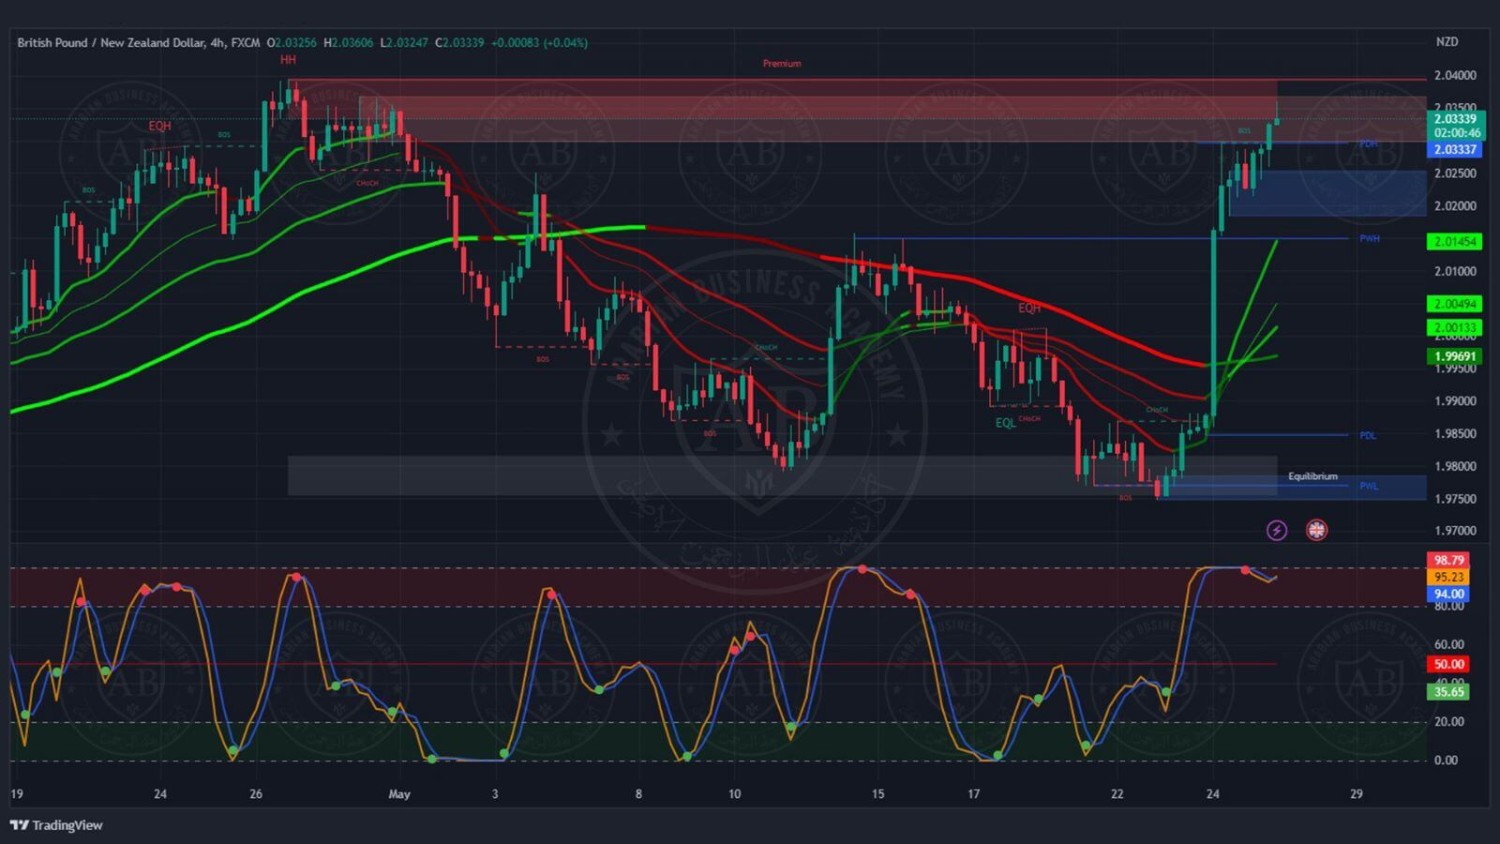Screen dimensions: 1500x844
Task: Click the EQL equal lows label
Action: [x=1005, y=423]
